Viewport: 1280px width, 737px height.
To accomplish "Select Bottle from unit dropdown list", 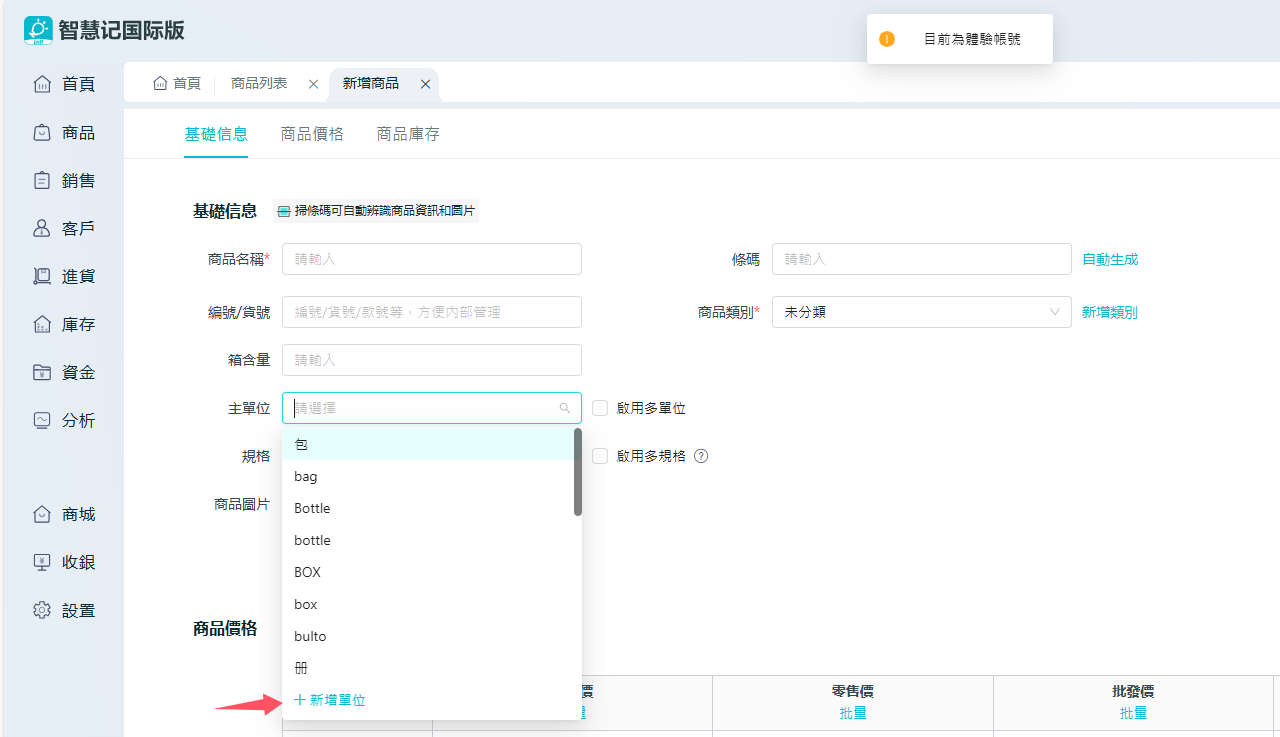I will [x=312, y=508].
